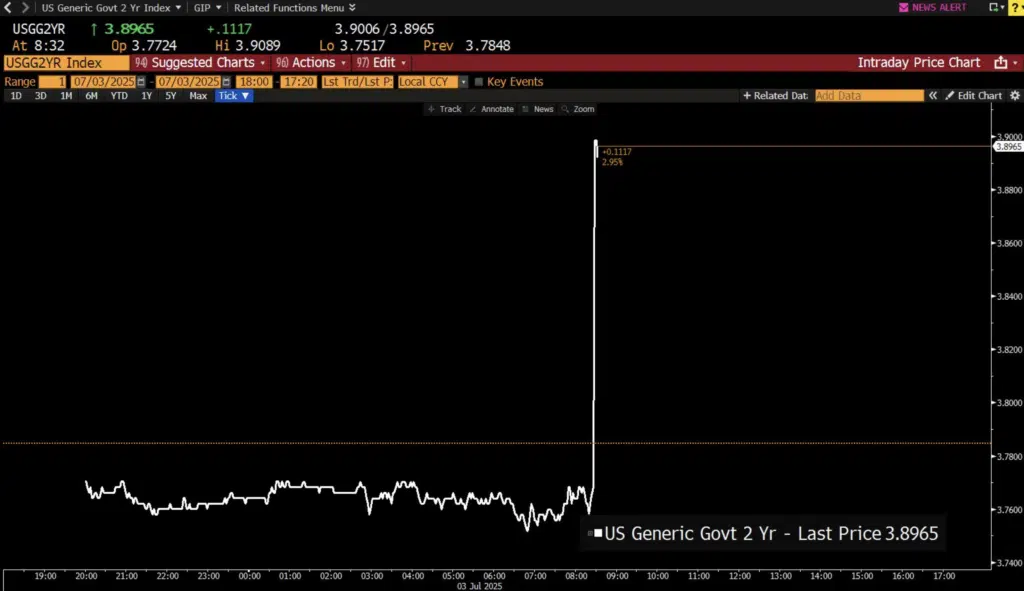1024x591 pixels.
Task: Open the Local CCY currency dropdown
Action: tap(463, 82)
